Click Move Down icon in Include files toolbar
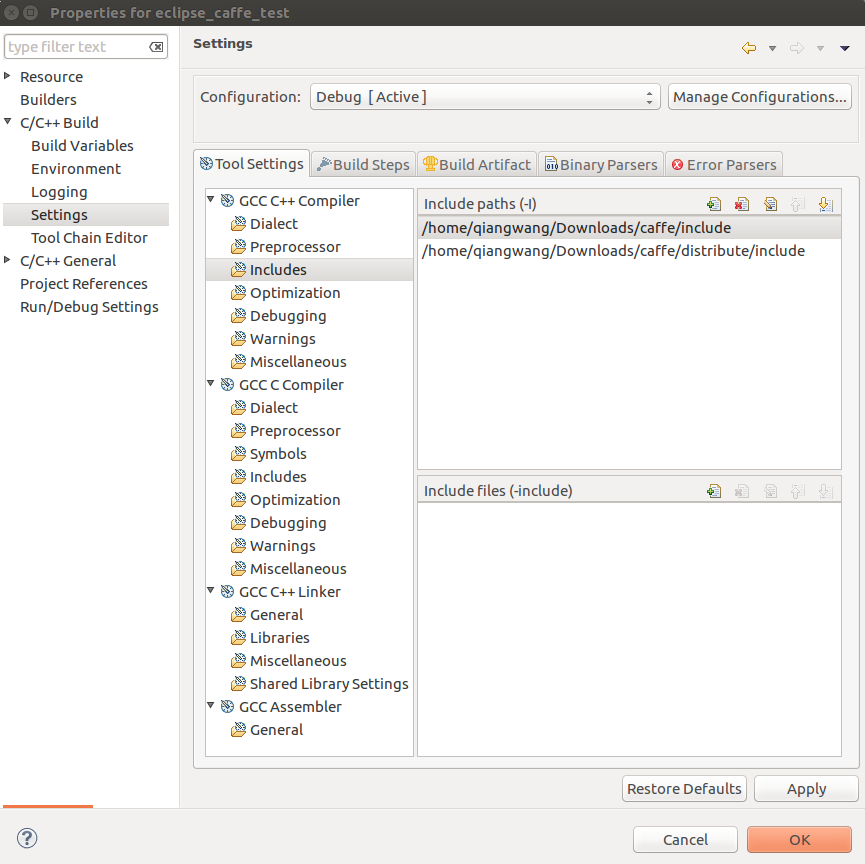Viewport: 865px width, 864px height. 826,490
